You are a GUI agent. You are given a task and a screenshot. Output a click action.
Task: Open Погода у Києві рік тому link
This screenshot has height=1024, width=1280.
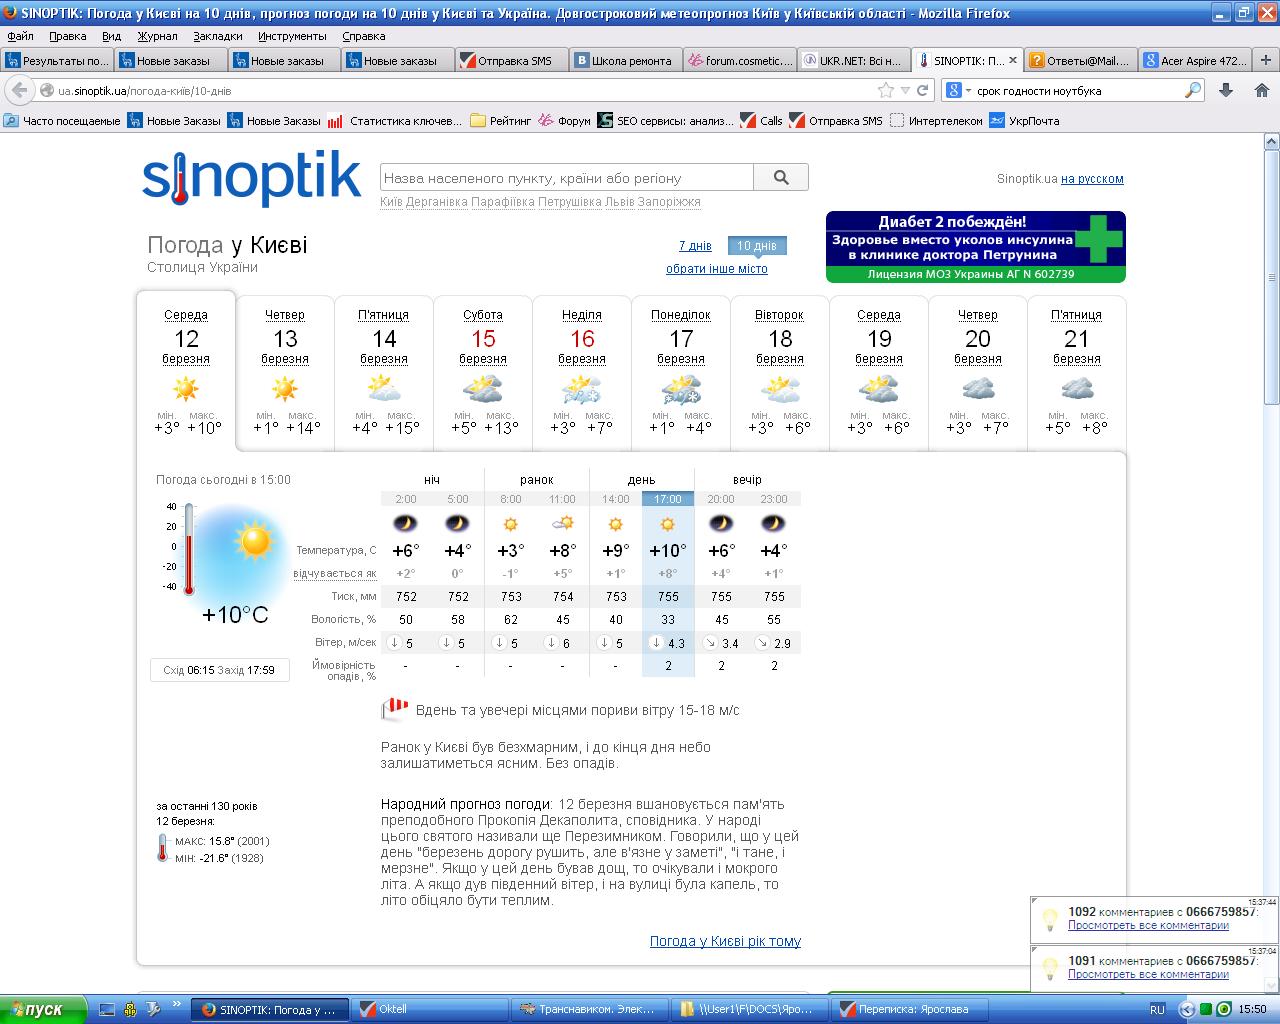coord(725,941)
